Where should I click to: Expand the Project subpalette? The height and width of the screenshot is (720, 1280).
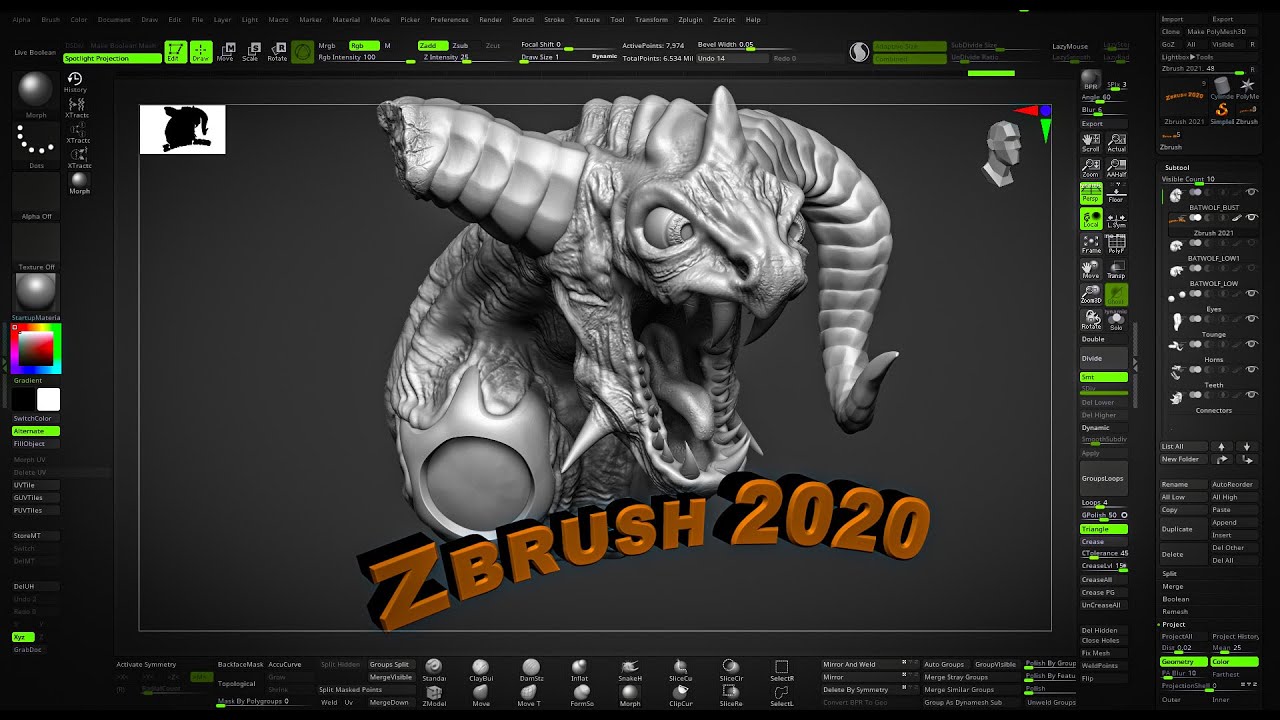[1174, 624]
